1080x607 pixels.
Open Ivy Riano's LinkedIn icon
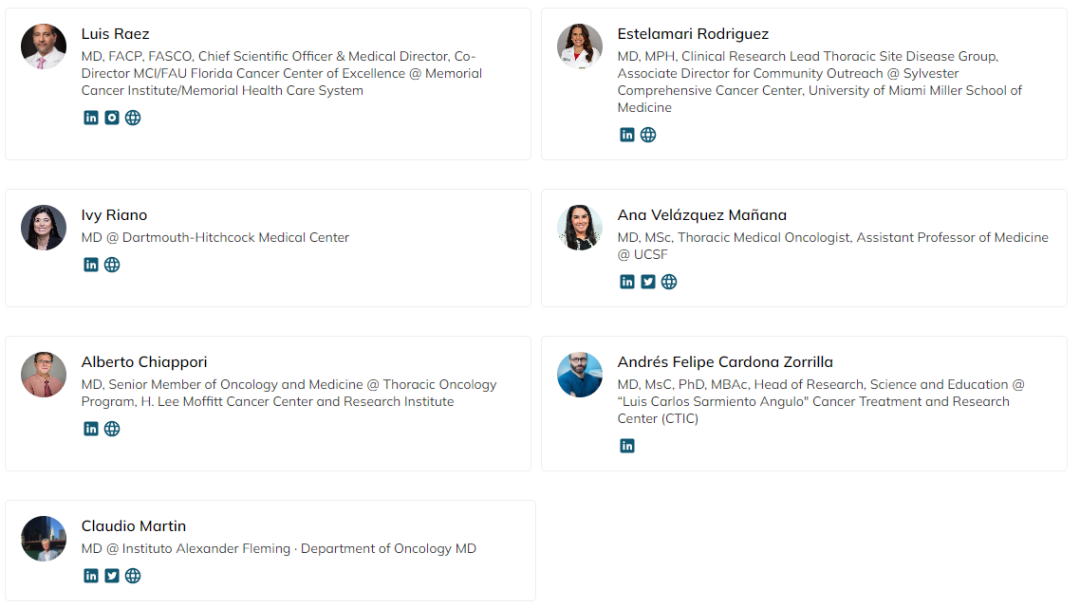[91, 265]
